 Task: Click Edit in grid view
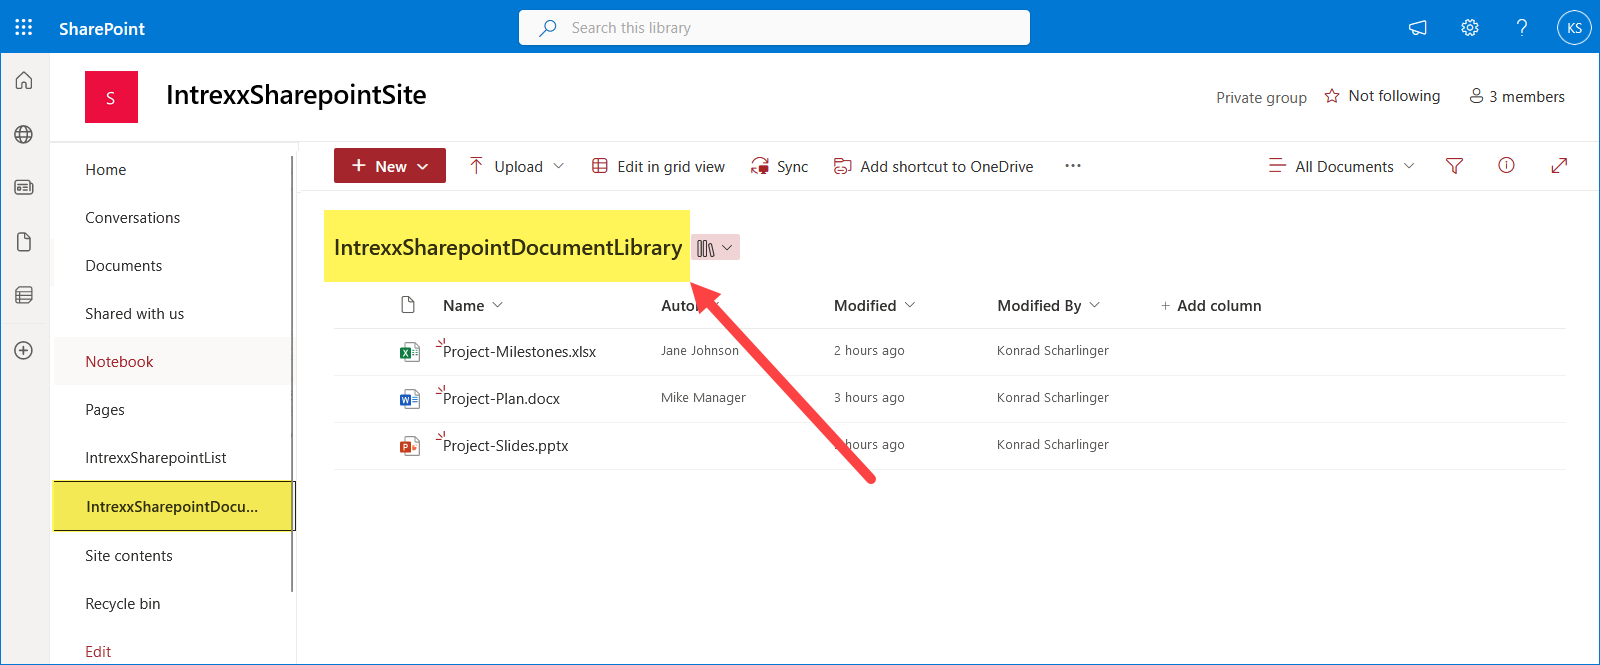[658, 166]
